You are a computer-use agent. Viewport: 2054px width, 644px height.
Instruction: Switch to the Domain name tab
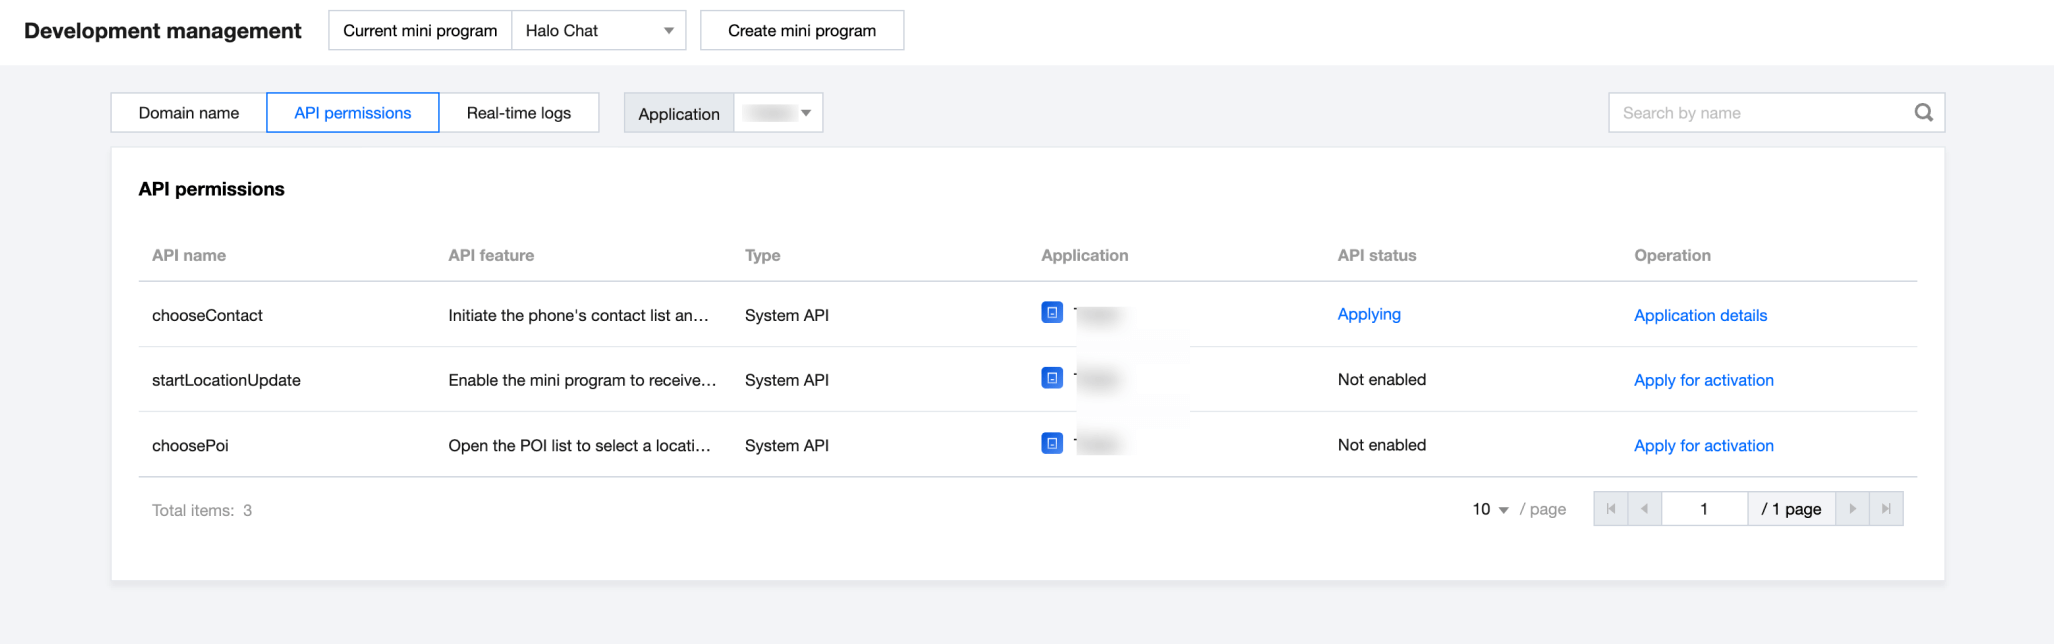pyautogui.click(x=189, y=113)
